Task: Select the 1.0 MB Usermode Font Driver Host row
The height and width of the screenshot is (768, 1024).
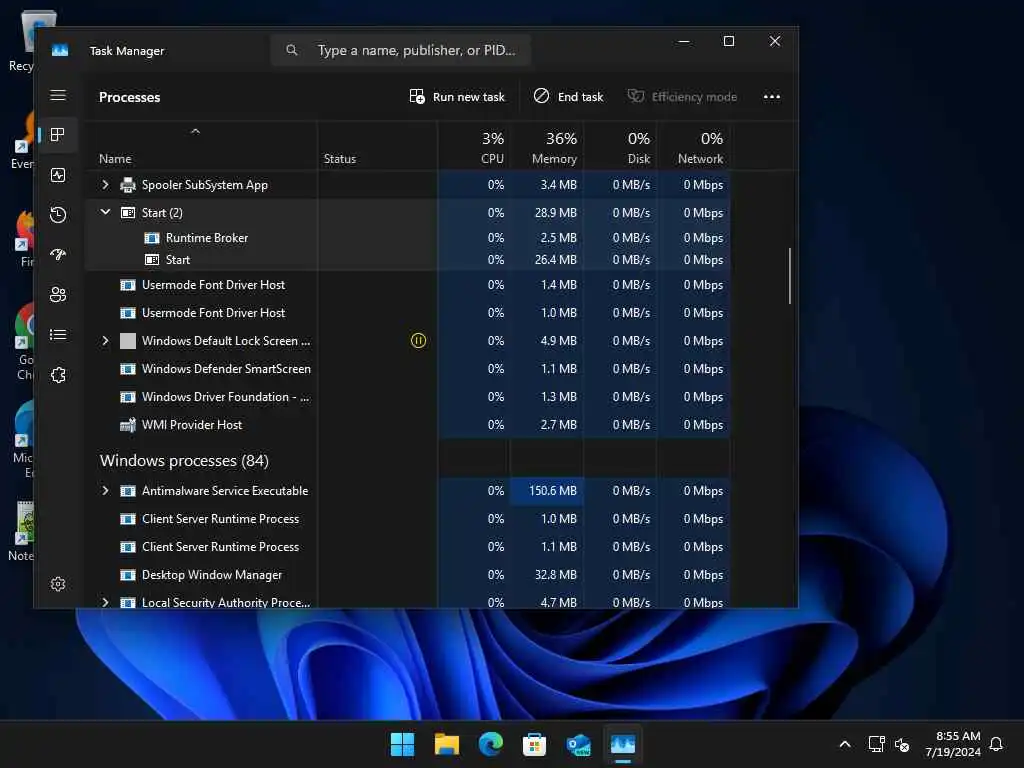Action: click(x=408, y=313)
